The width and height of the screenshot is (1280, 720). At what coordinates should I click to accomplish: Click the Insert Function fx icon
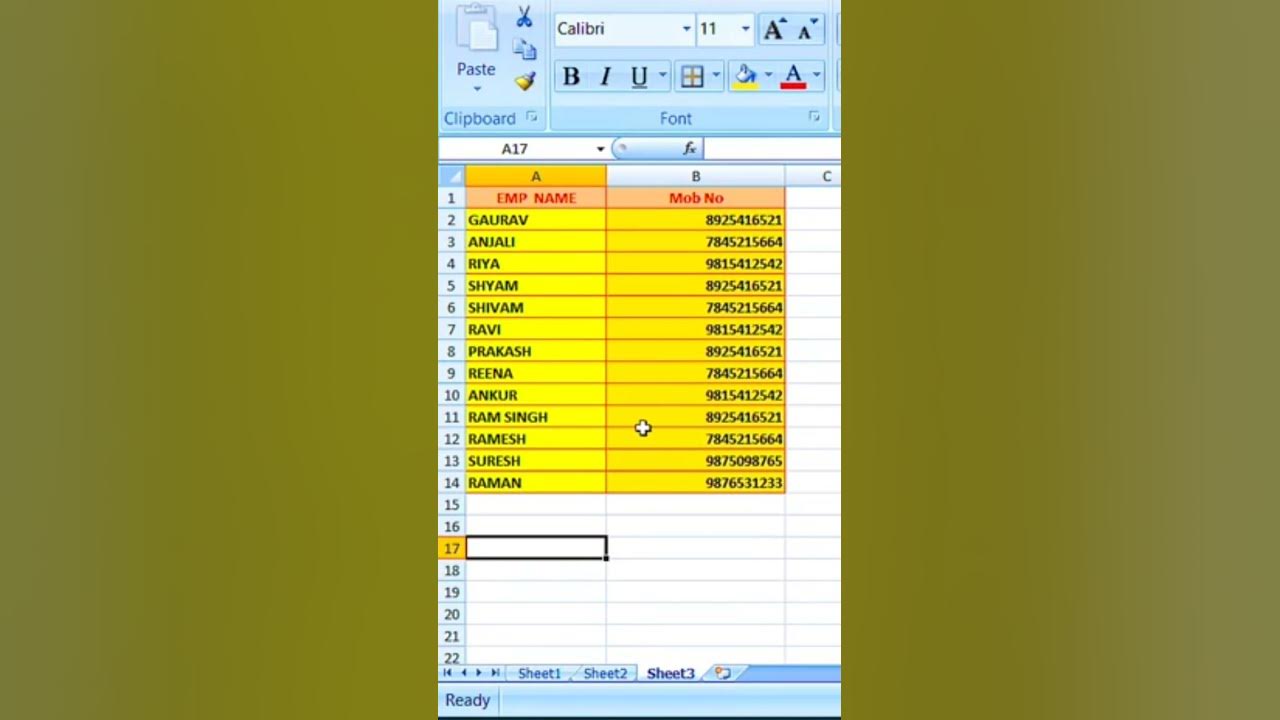point(689,149)
